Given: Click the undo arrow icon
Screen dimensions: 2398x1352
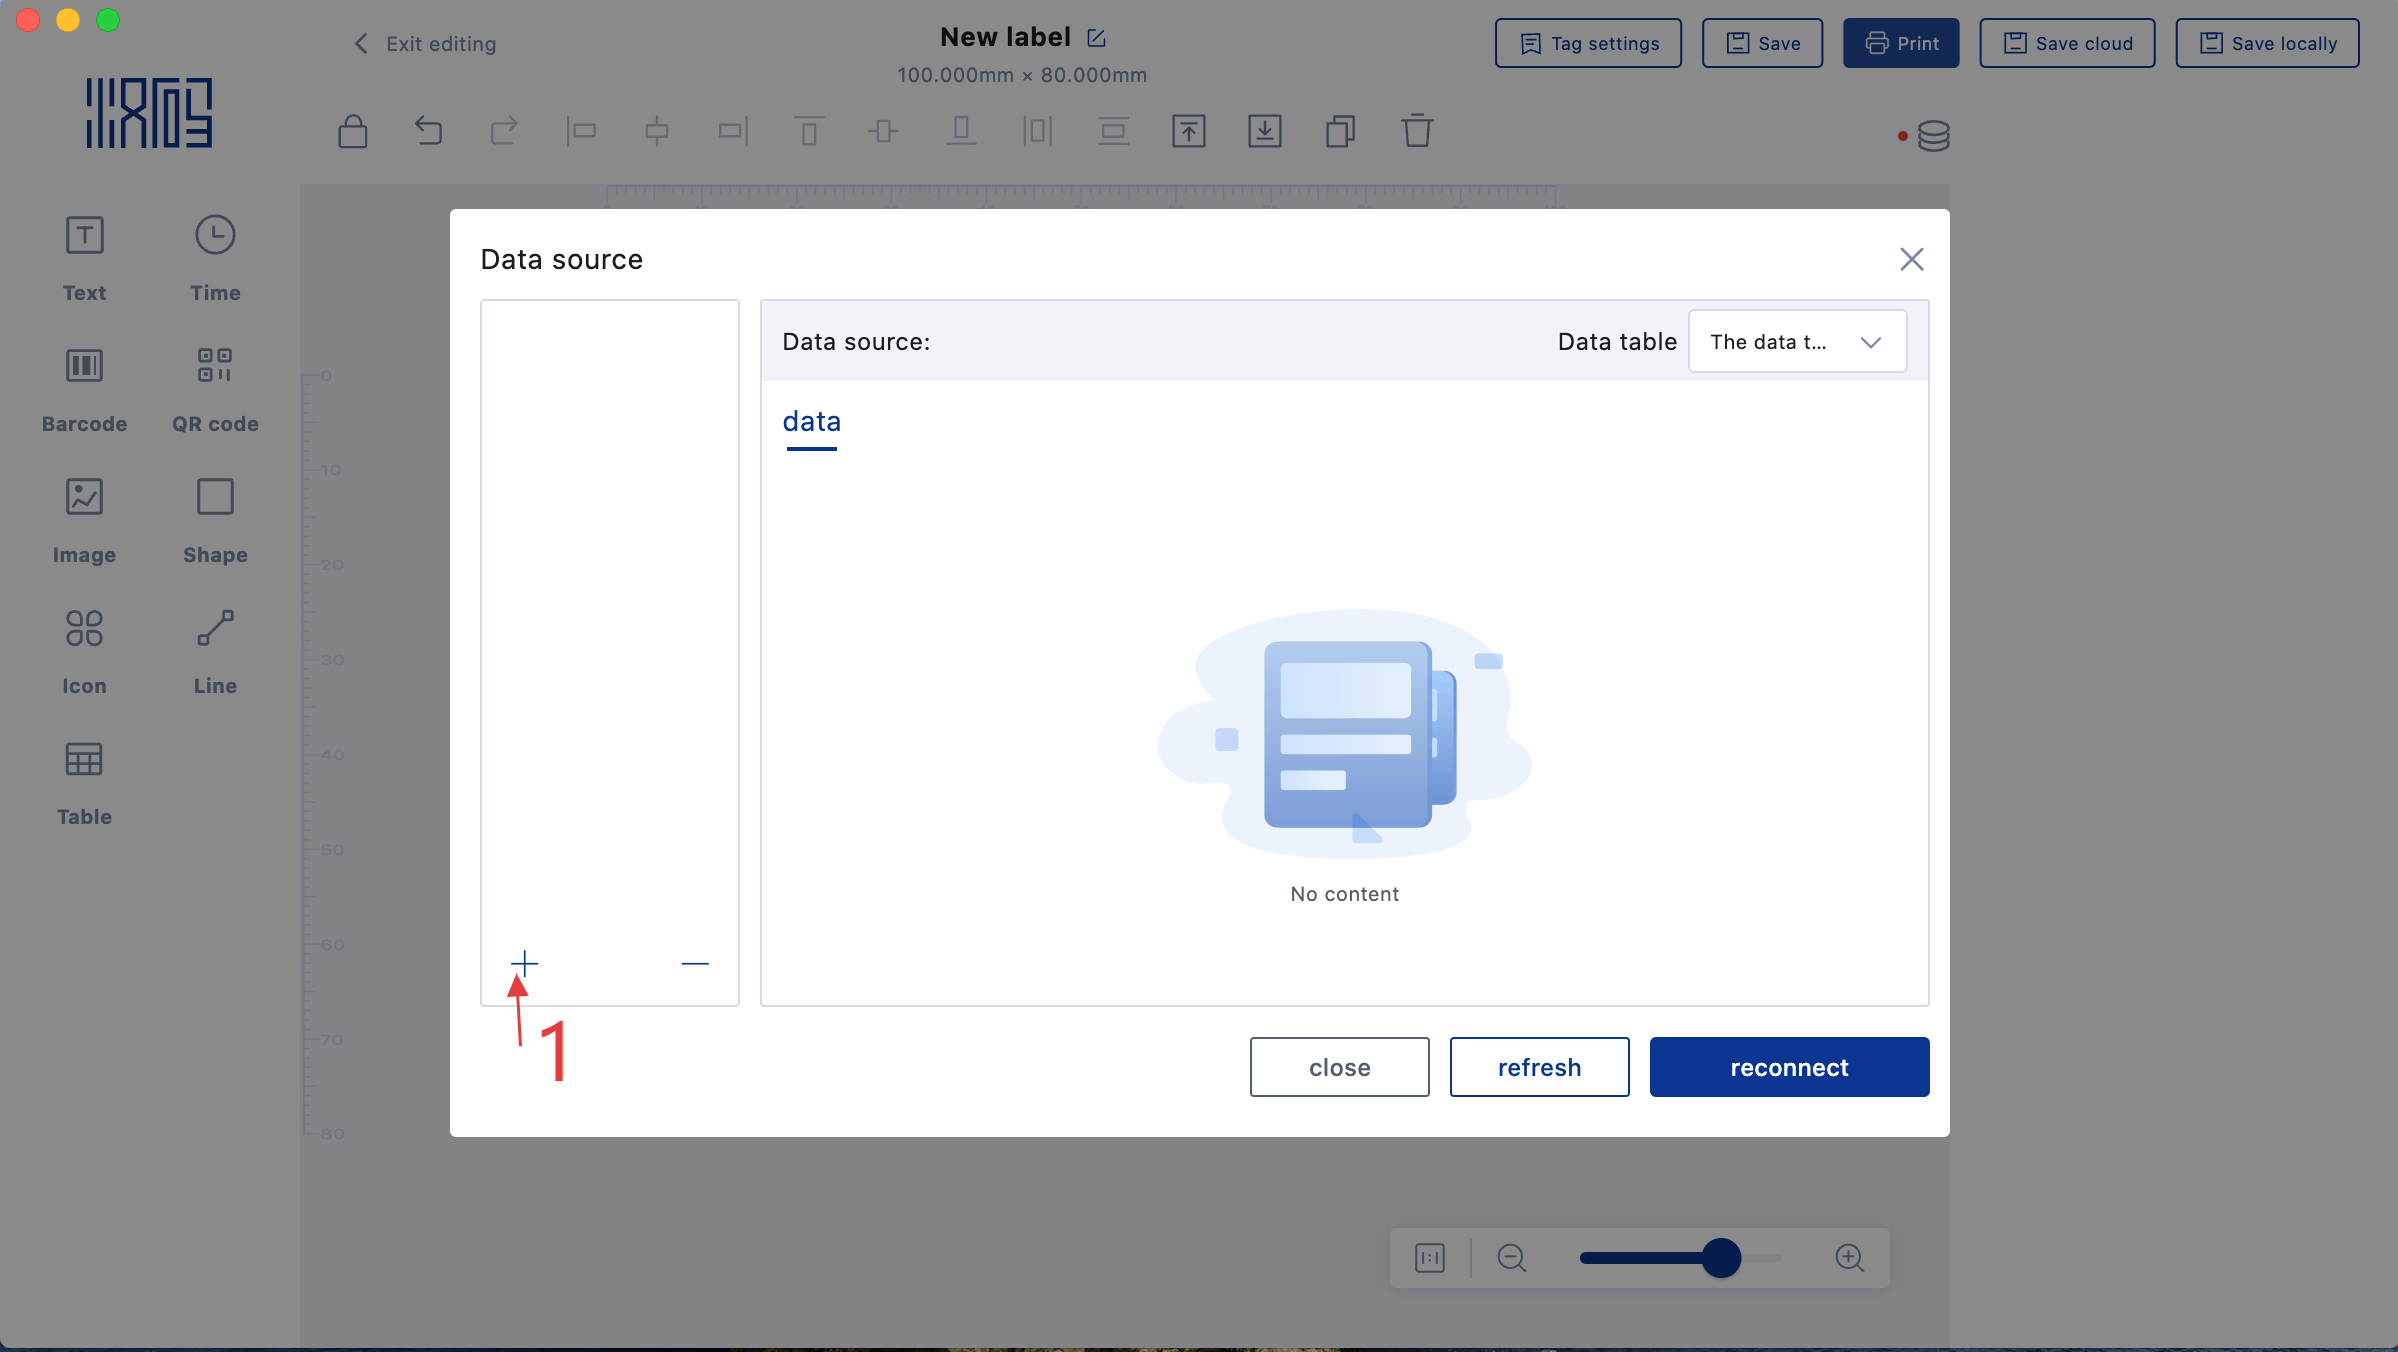Looking at the screenshot, I should 428,131.
